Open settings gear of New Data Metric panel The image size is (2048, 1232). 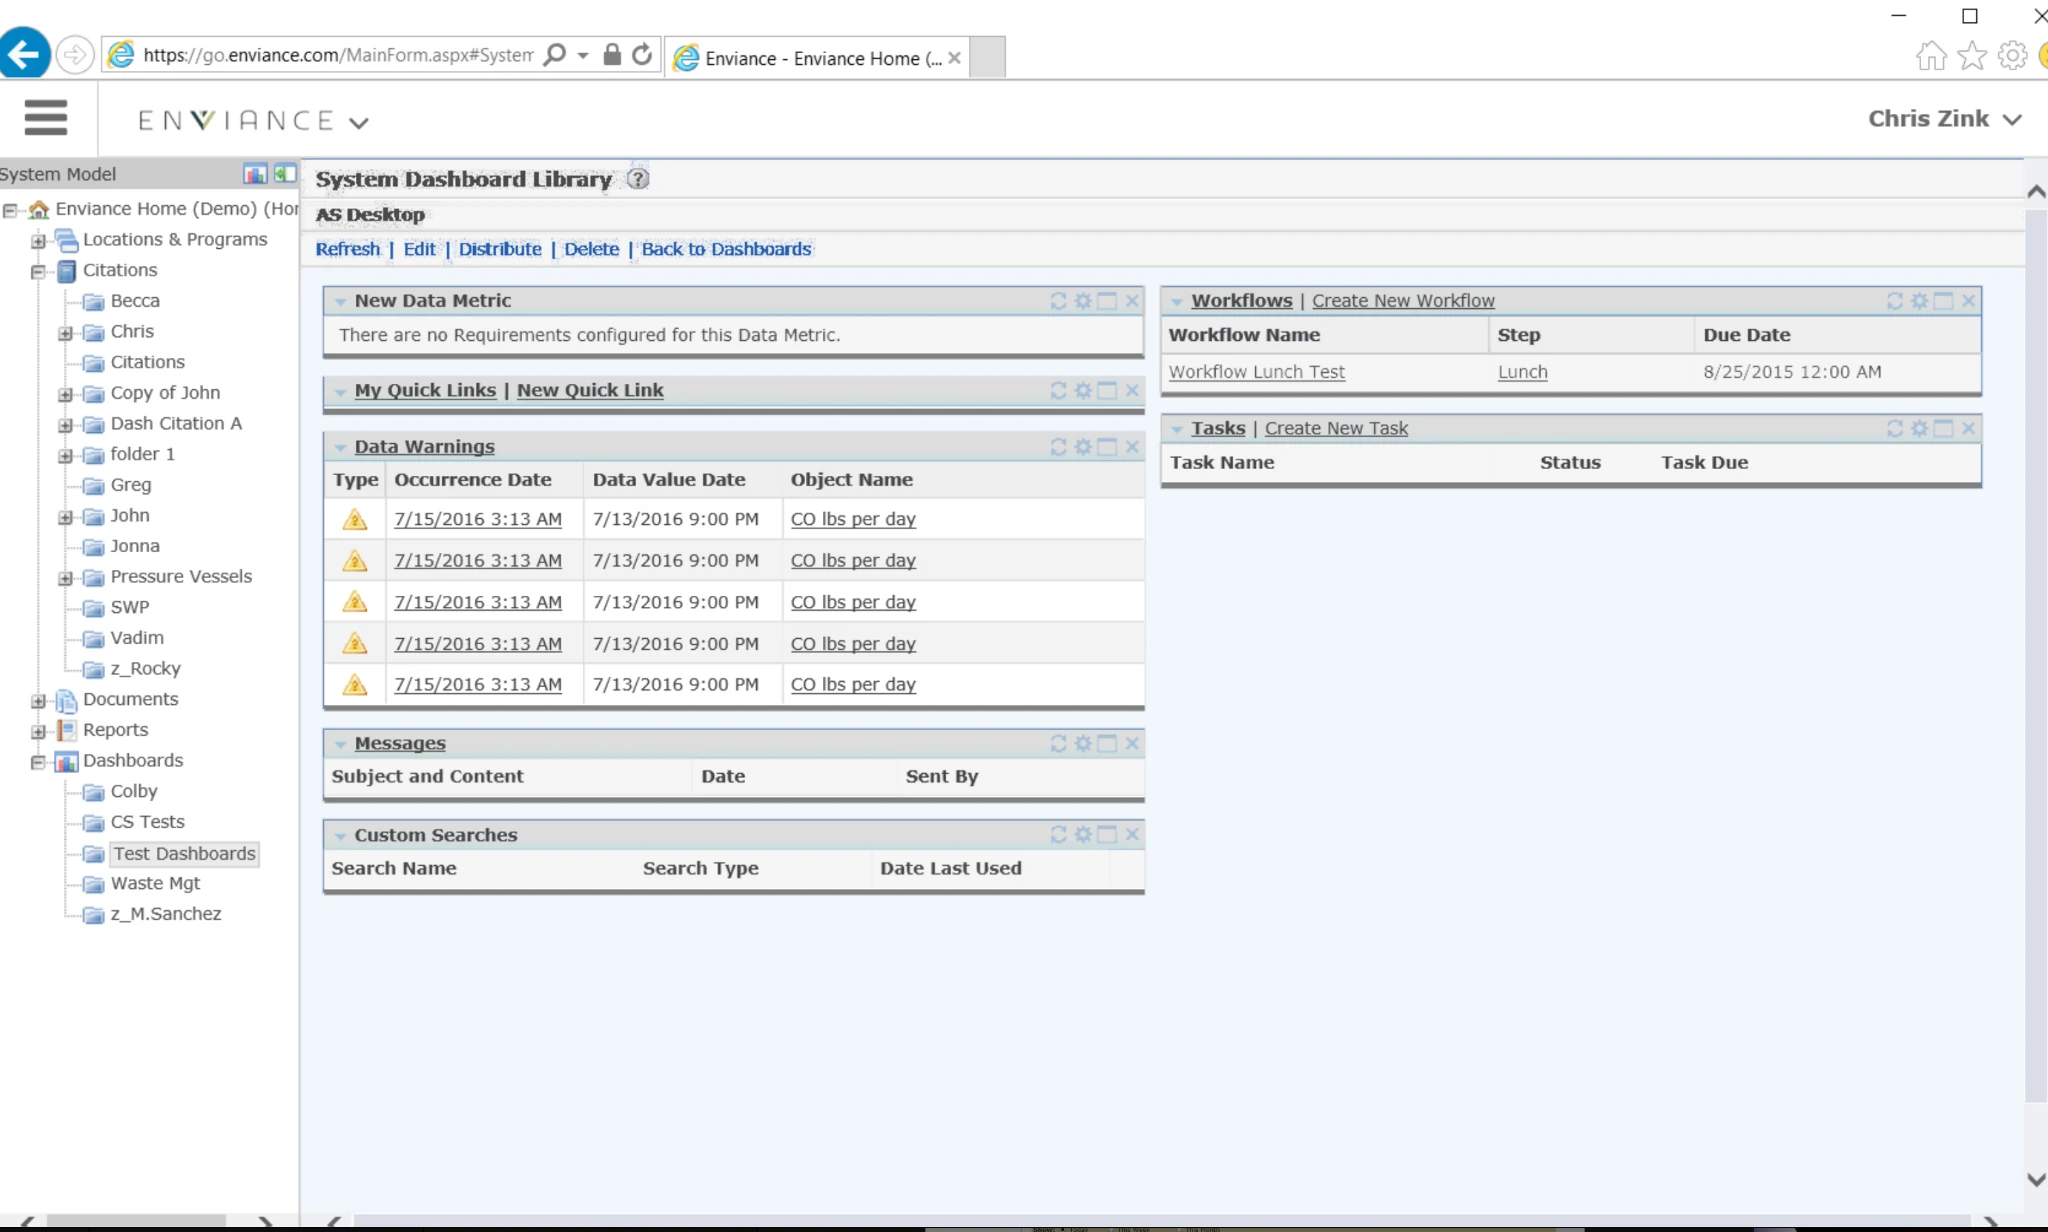tap(1083, 301)
